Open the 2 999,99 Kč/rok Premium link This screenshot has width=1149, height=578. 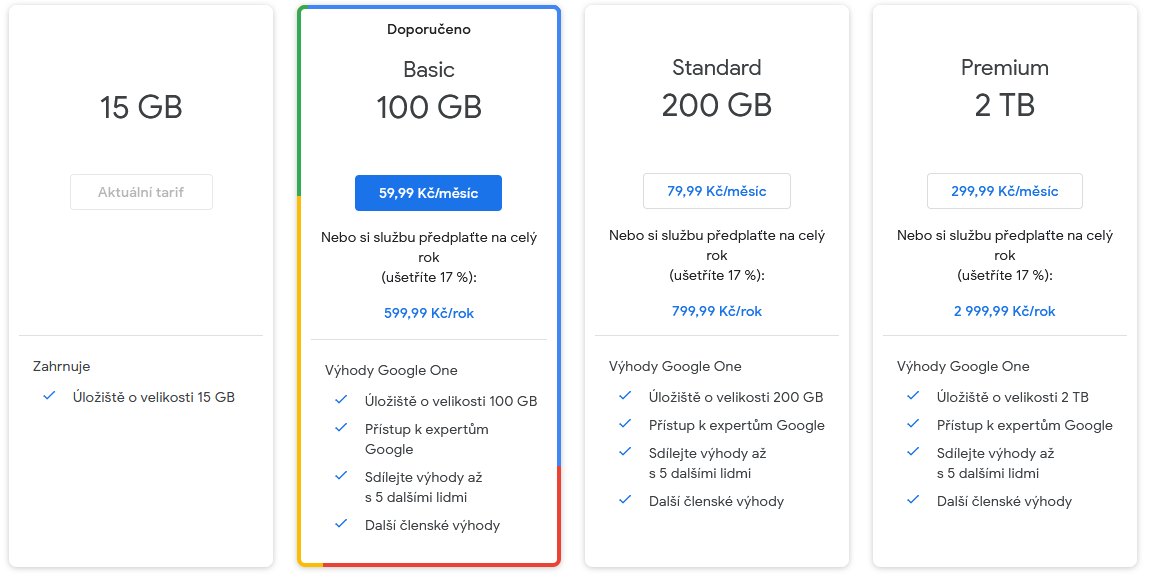click(x=1004, y=311)
